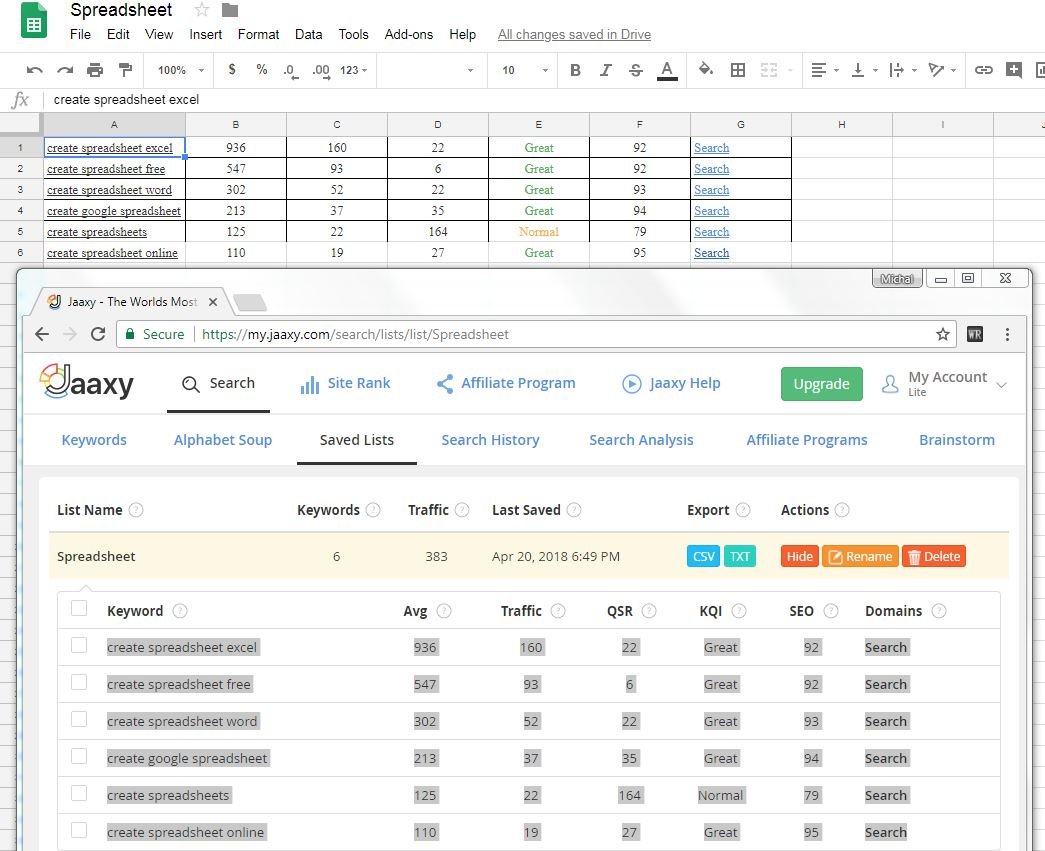Click the Redo icon in Sheets toolbar
The image size is (1045, 851).
click(x=65, y=70)
